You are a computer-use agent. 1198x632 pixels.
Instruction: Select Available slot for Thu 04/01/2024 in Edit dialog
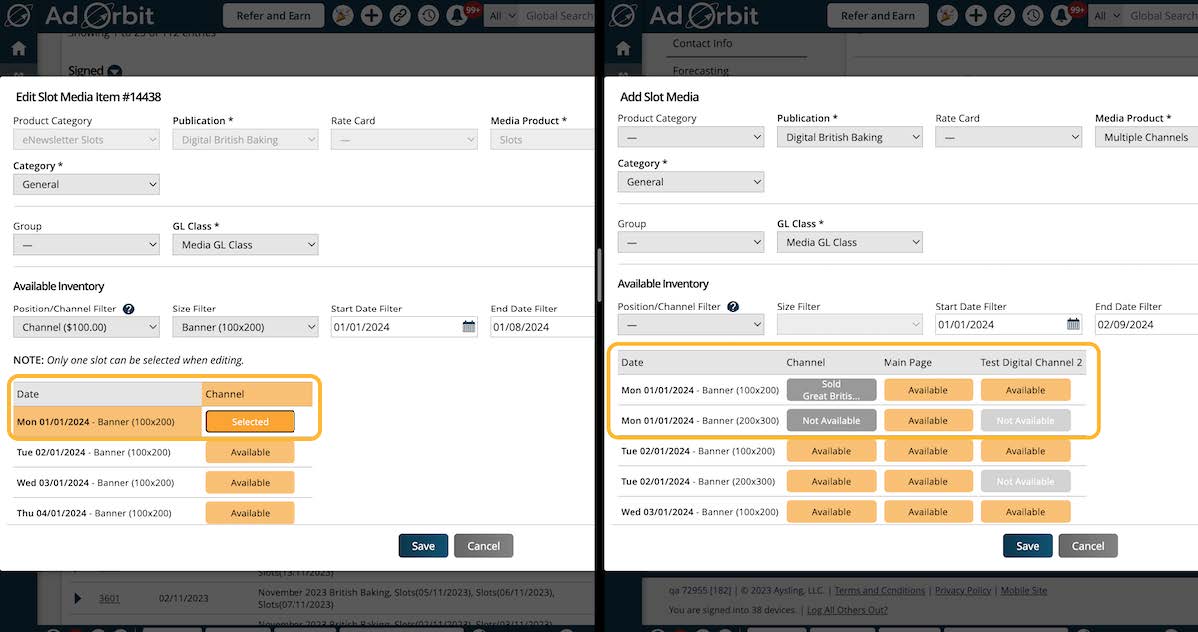tap(250, 513)
